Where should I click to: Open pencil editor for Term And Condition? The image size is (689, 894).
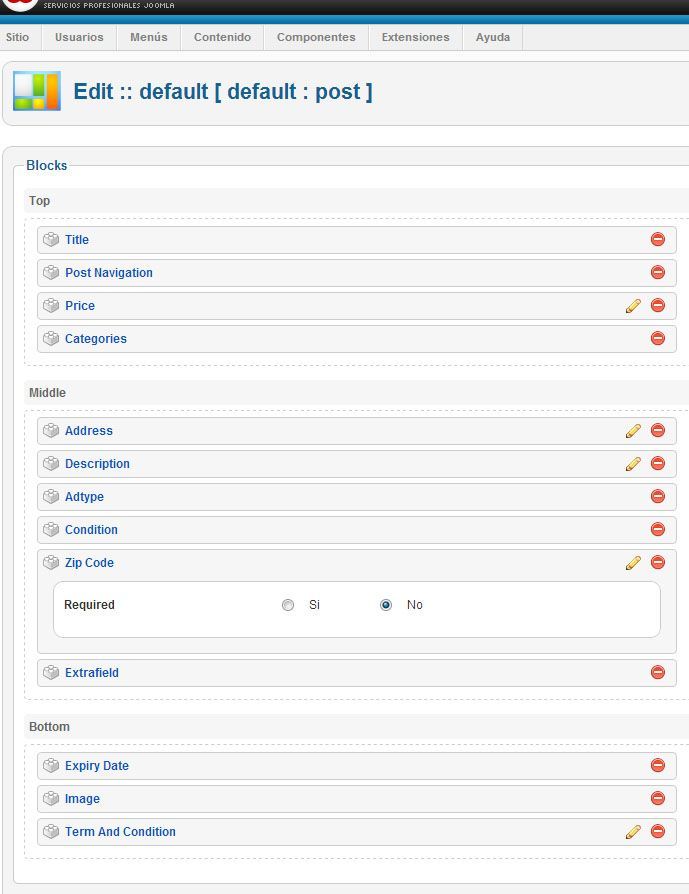pyautogui.click(x=633, y=832)
